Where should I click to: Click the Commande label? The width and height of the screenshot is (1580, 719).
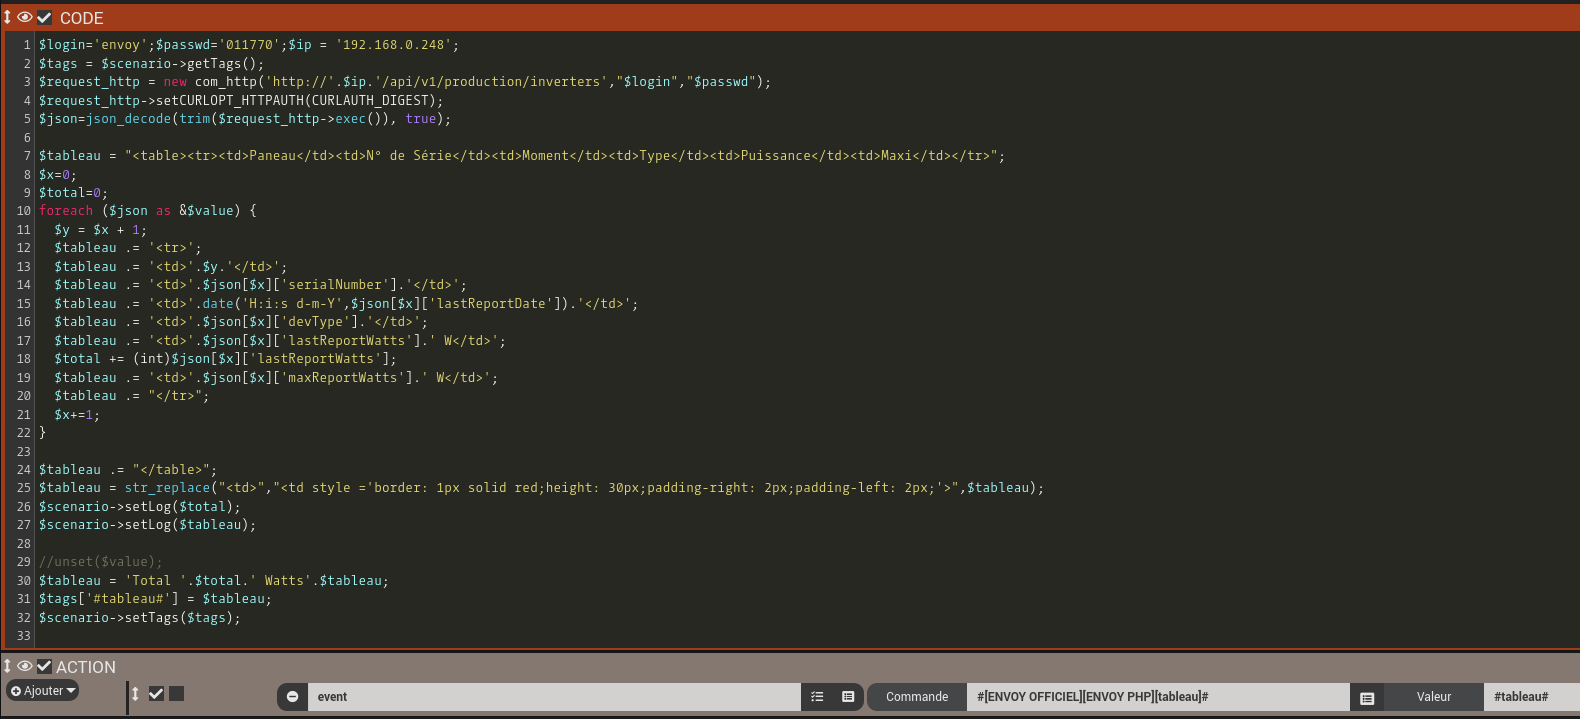pyautogui.click(x=916, y=697)
